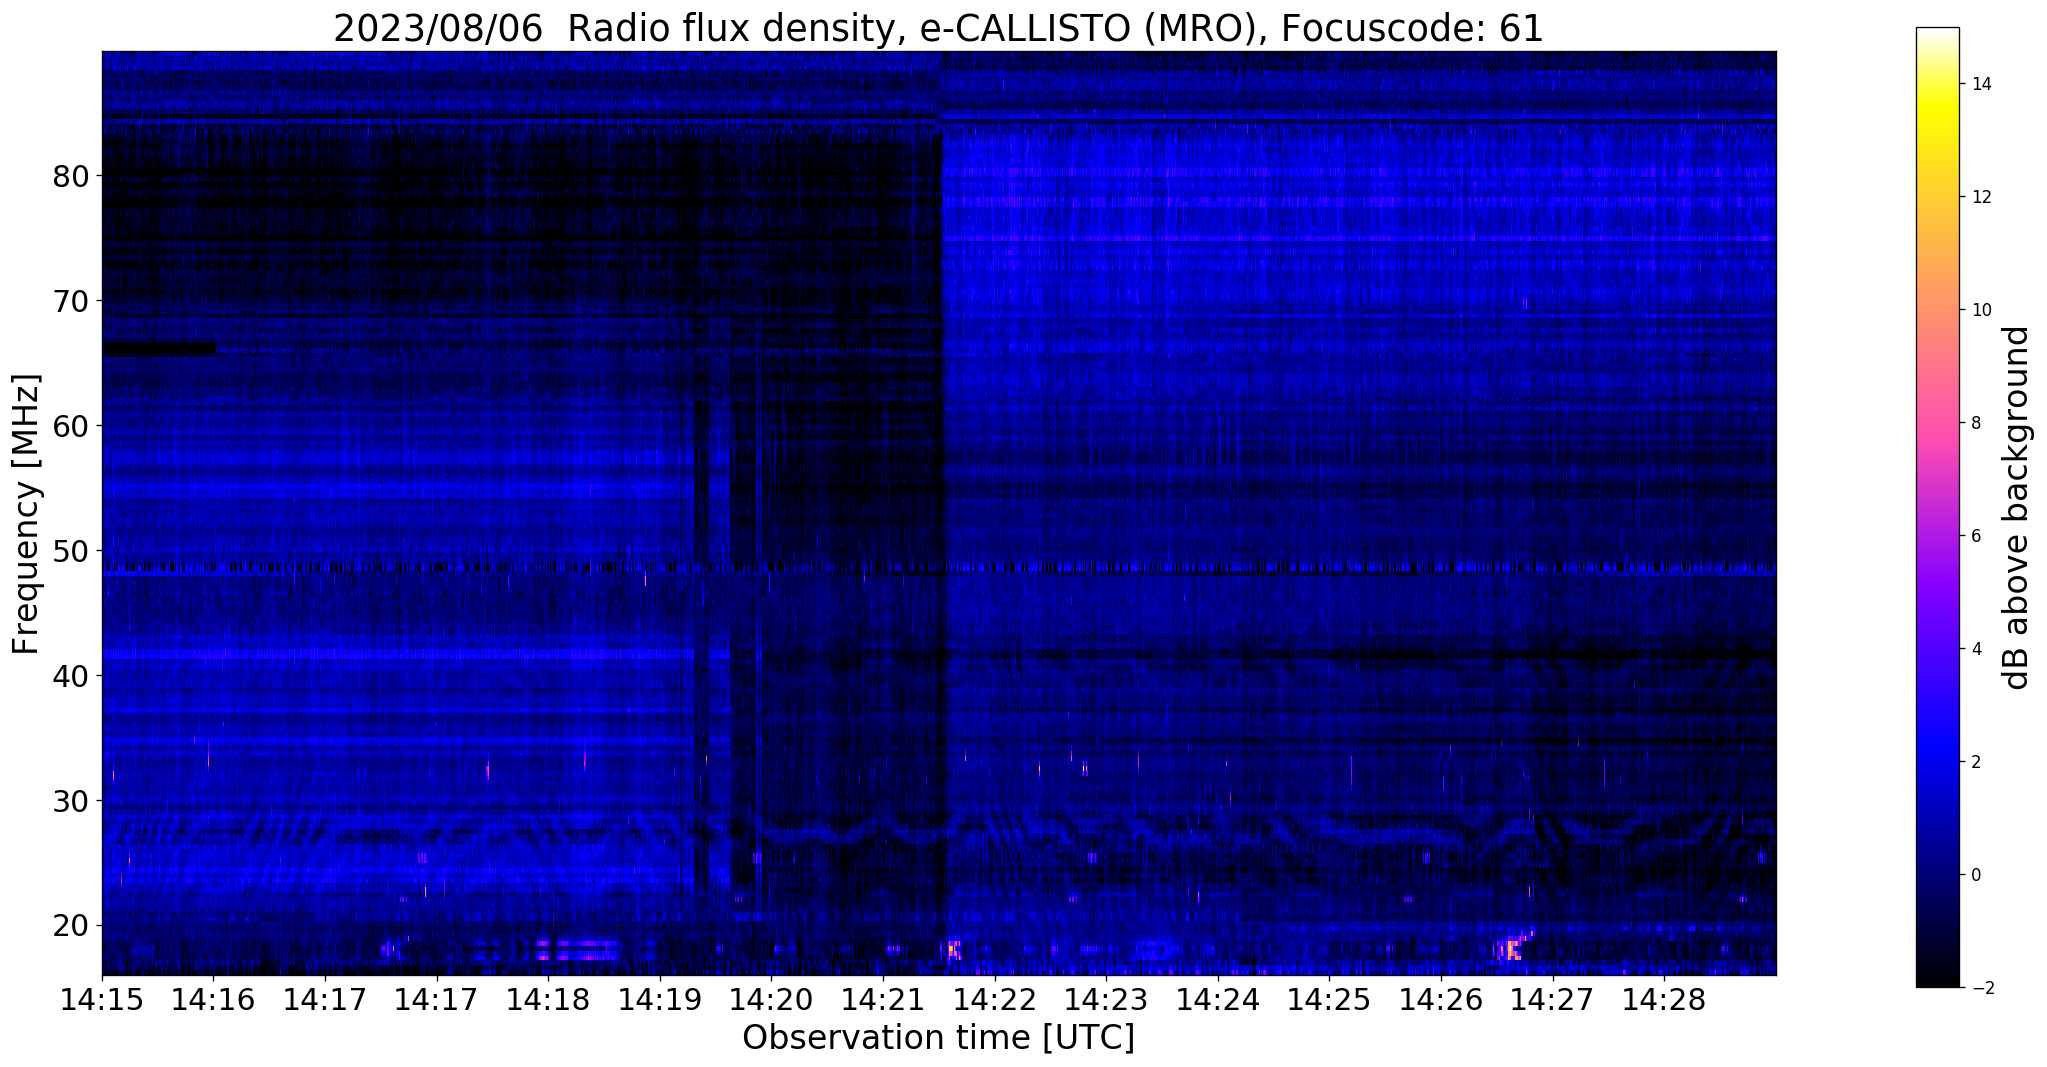Click the 14:27 time tick label
The width and height of the screenshot is (2047, 1067).
pyautogui.click(x=1551, y=1001)
